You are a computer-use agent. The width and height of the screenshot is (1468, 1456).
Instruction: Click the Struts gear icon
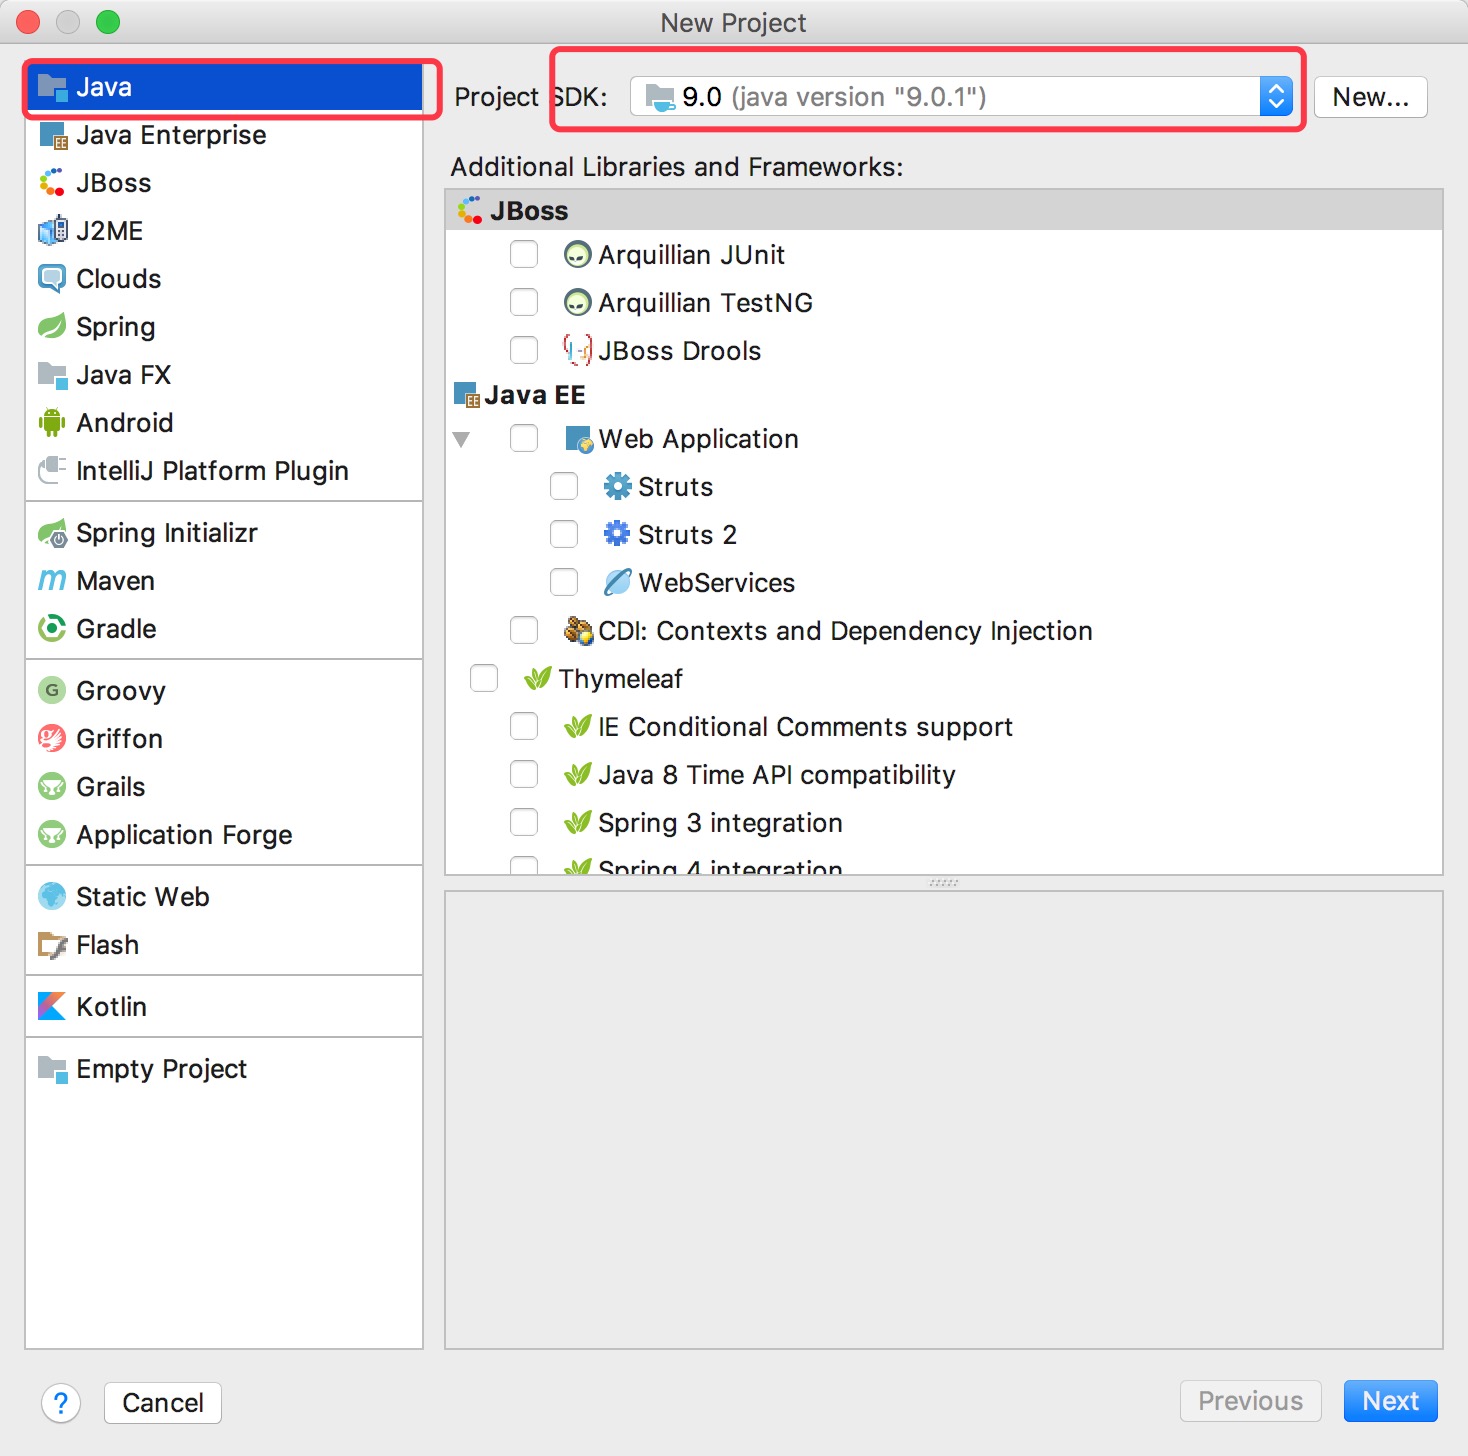(x=617, y=487)
